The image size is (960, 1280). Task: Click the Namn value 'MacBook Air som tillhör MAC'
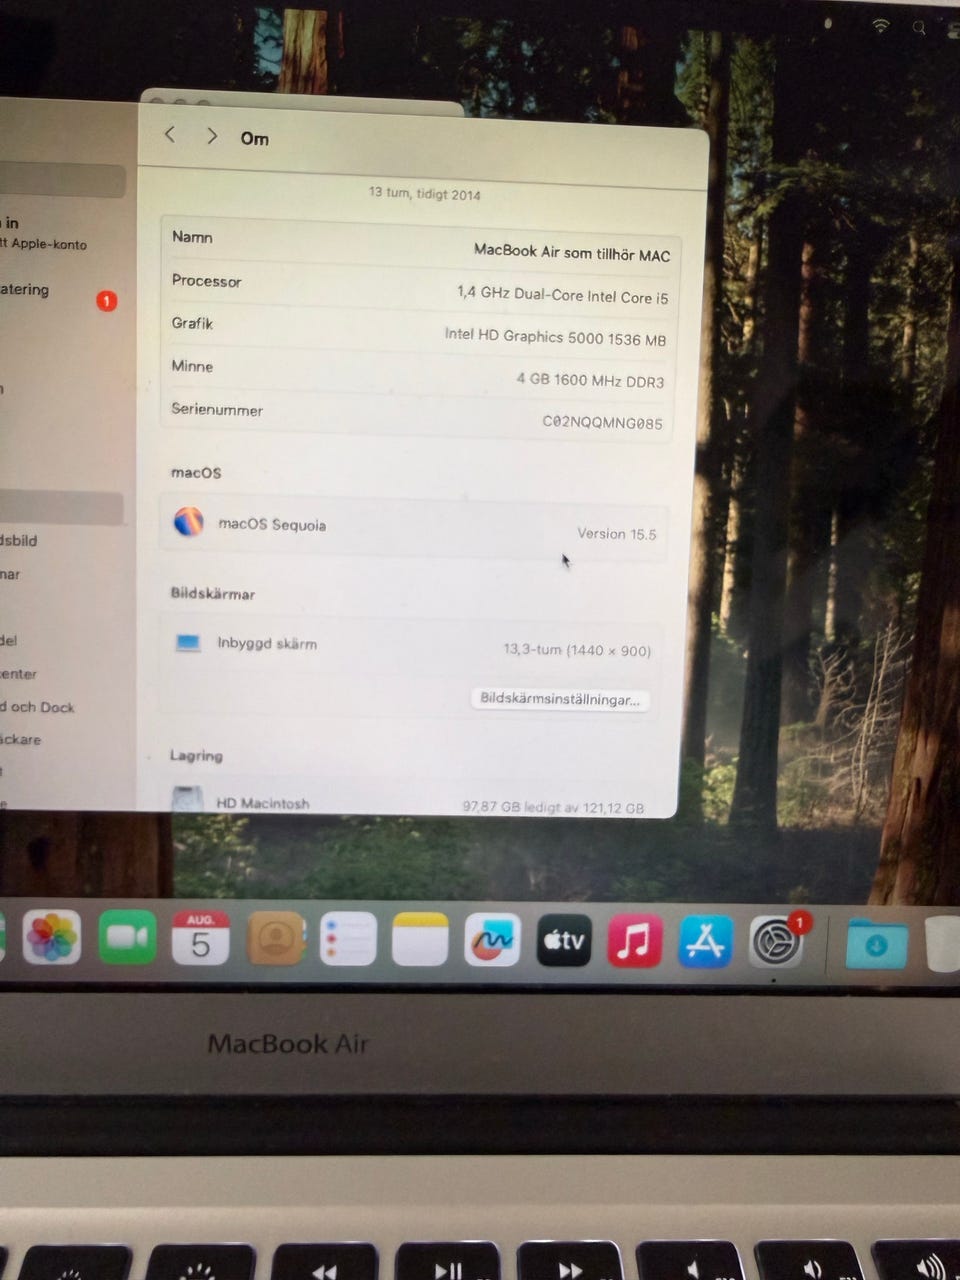(x=572, y=253)
